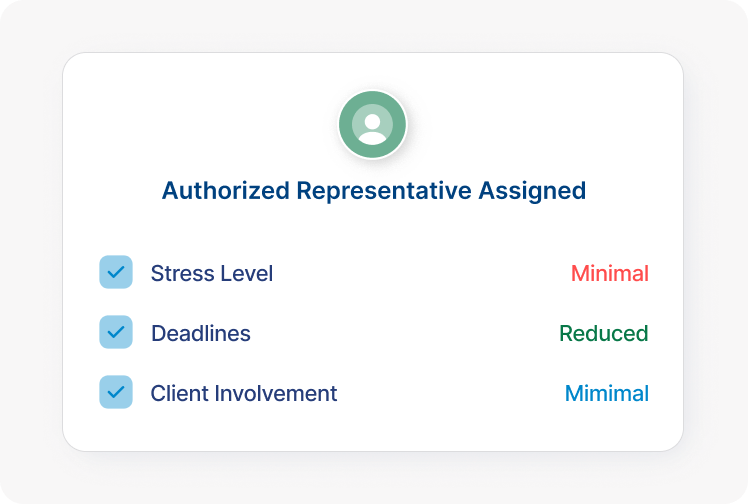Screen dimensions: 748x504
Task: Click the checkmark icon beside Deadlines
Action: pos(116,332)
